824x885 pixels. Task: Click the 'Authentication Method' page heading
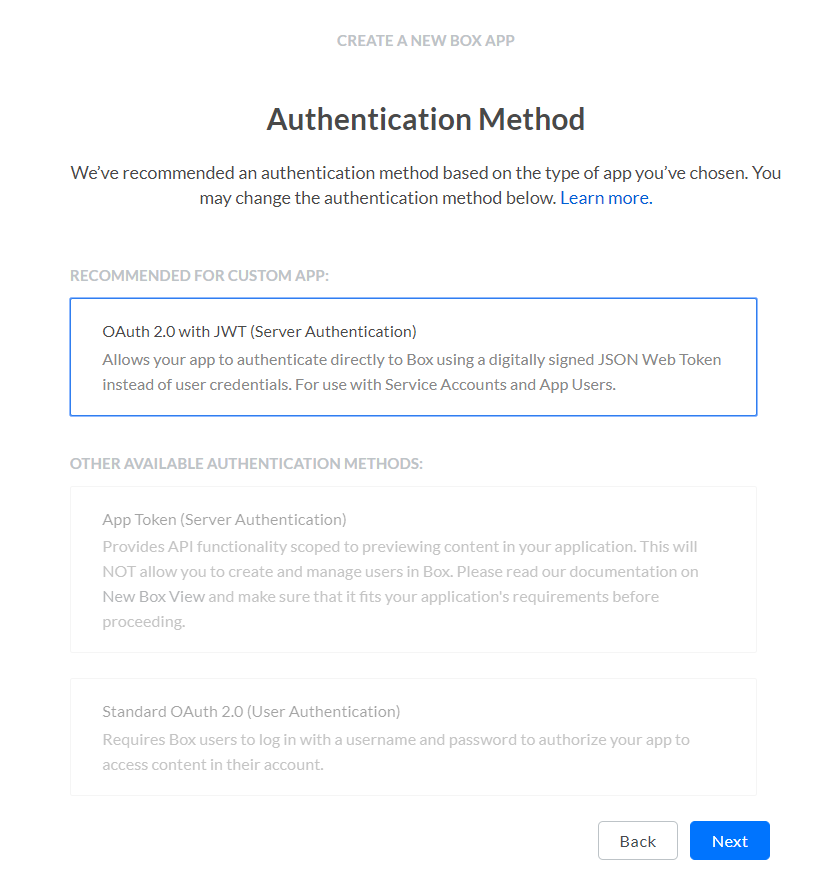pyautogui.click(x=425, y=120)
